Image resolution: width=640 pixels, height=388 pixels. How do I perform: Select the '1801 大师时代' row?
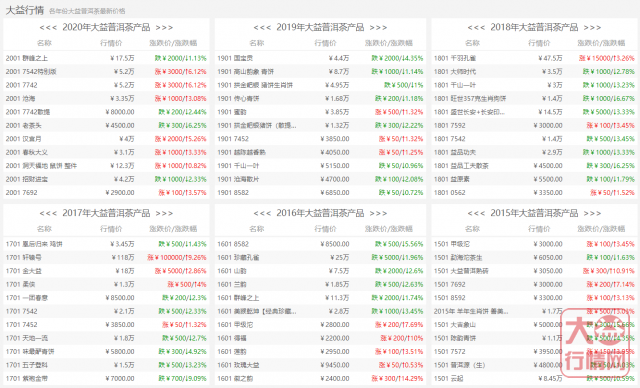tap(534, 71)
